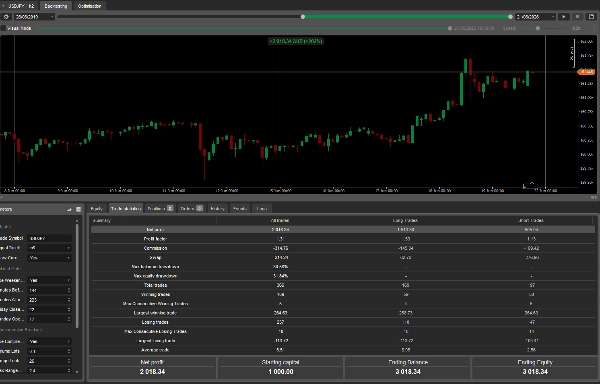Click the orange current price label on price axis
Viewport: 600px width, 384px height.
click(x=586, y=72)
